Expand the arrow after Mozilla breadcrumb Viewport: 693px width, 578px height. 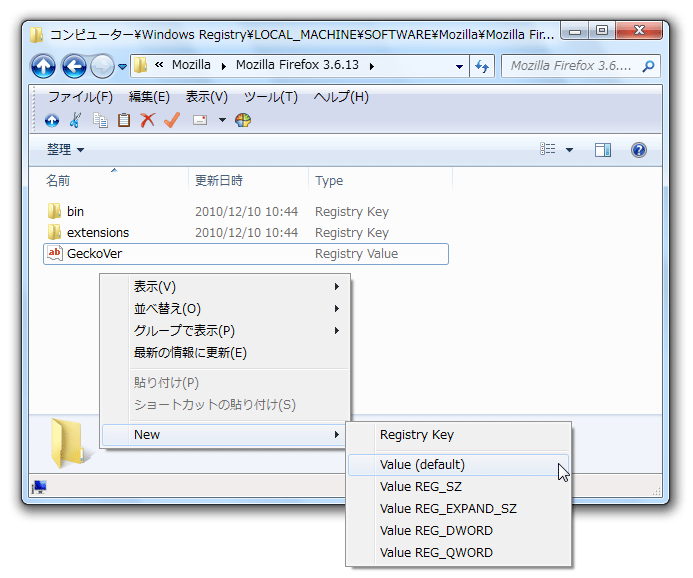pos(224,66)
